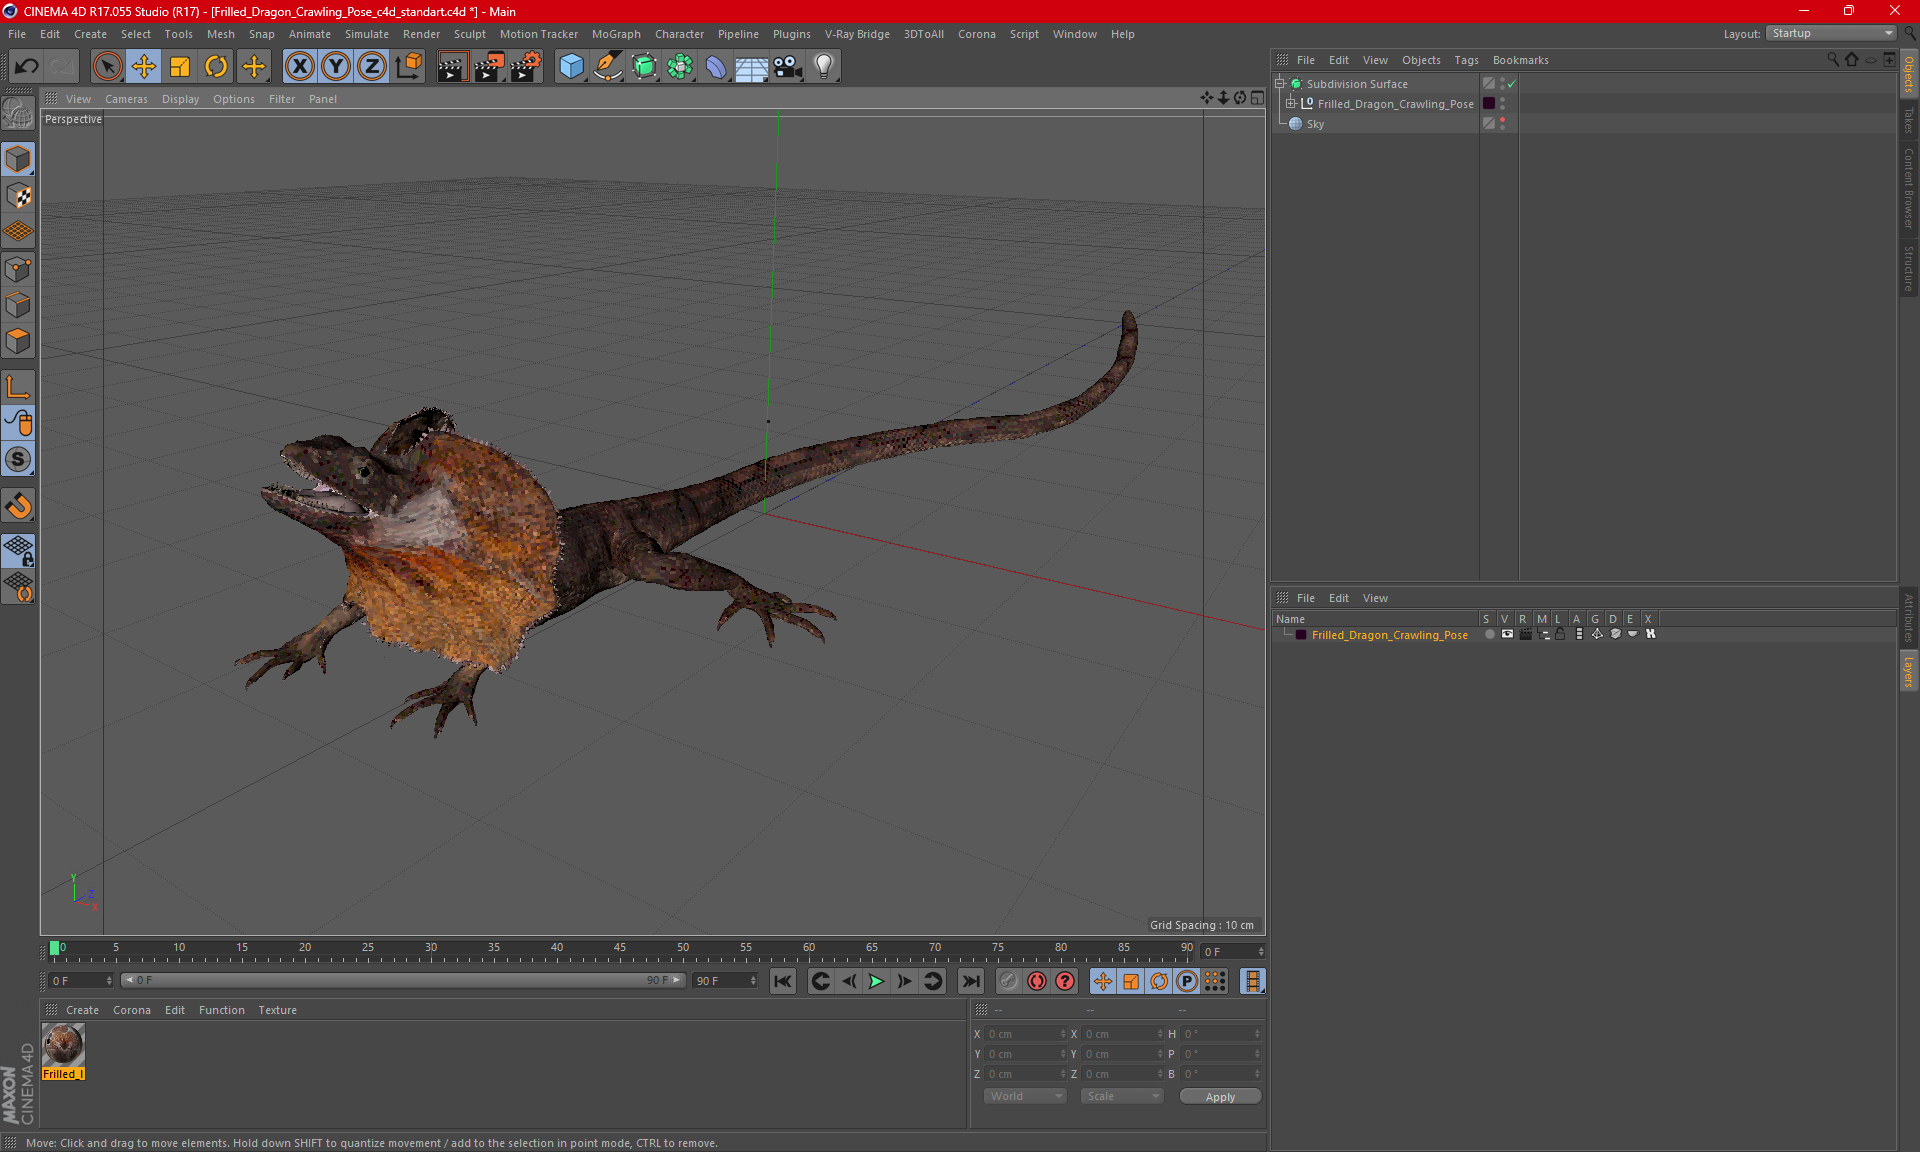Click Apply coordinates button
The height and width of the screenshot is (1152, 1920).
pos(1220,1097)
